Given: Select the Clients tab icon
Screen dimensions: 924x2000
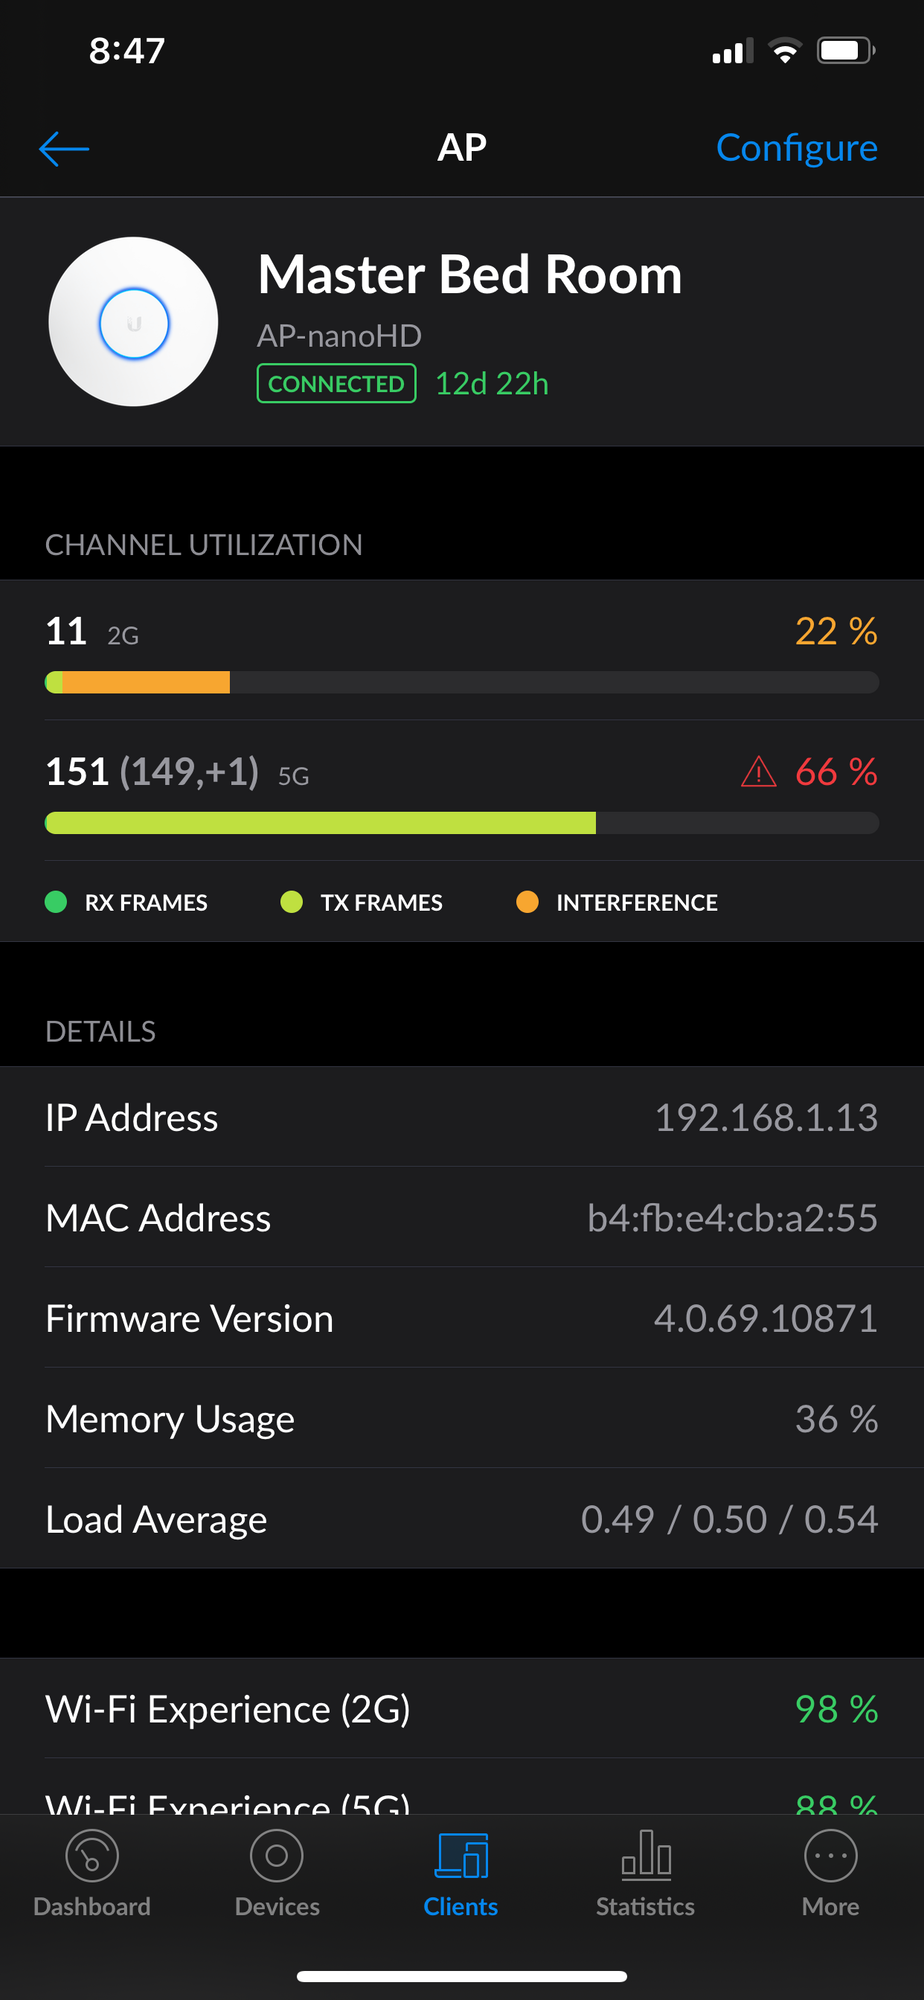Looking at the screenshot, I should [x=461, y=1857].
